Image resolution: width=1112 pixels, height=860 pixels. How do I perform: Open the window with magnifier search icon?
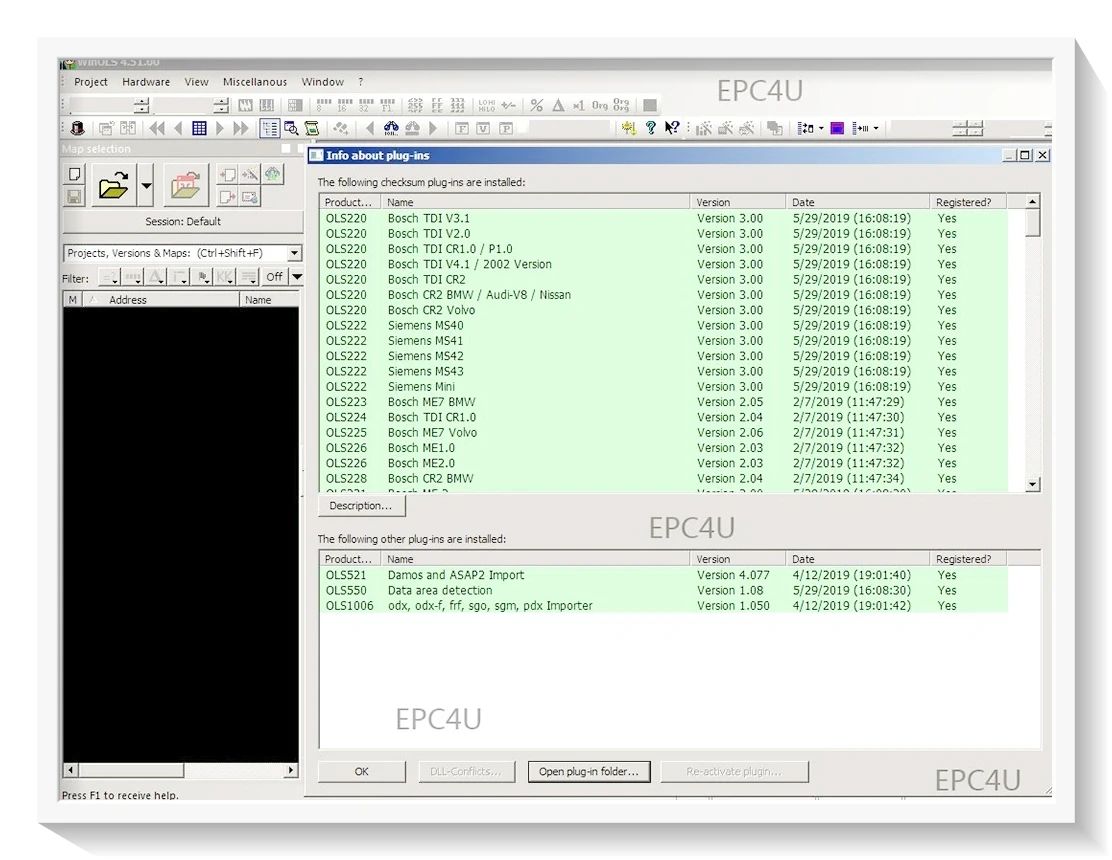pyautogui.click(x=291, y=128)
